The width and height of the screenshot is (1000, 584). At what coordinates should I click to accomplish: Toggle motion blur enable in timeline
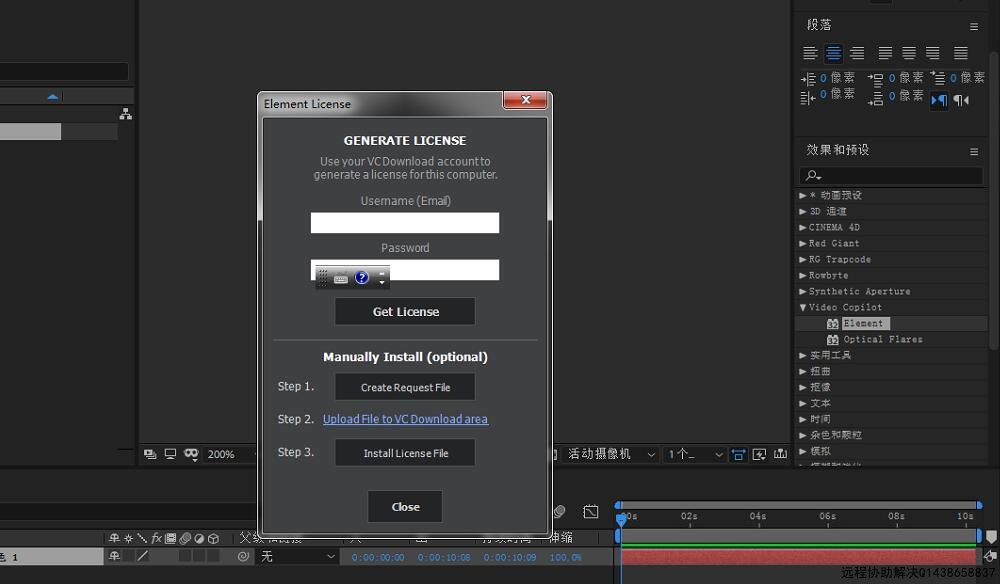click(x=559, y=511)
